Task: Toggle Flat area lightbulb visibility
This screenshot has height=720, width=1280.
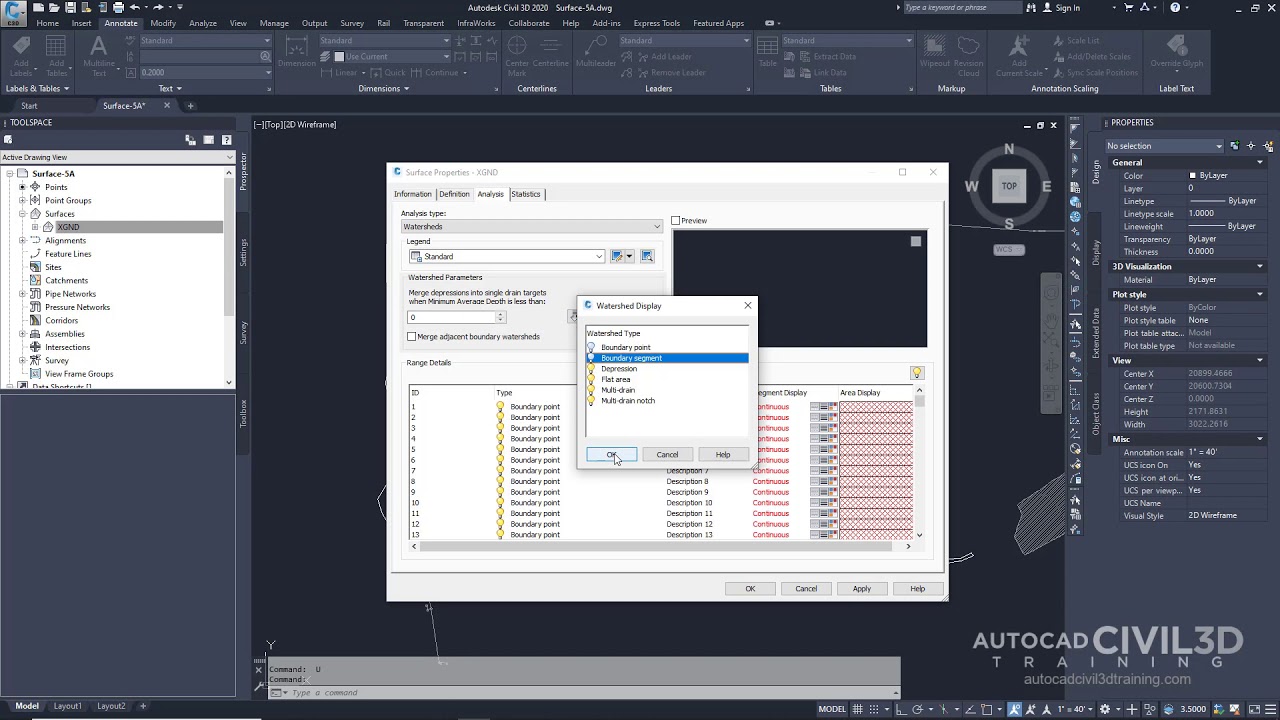Action: pos(591,379)
